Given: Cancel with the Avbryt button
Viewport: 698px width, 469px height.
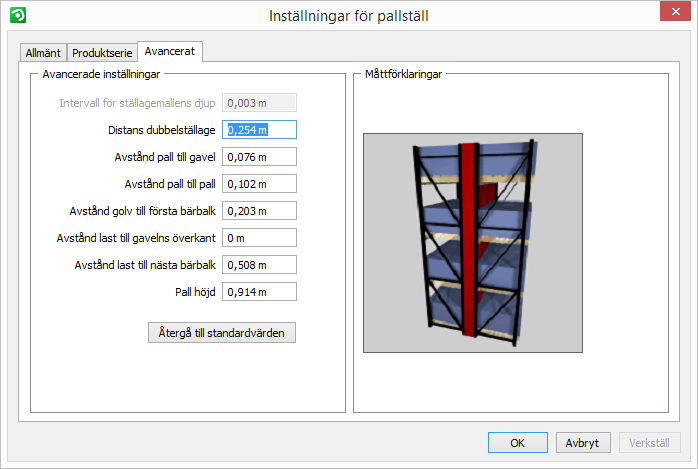Looking at the screenshot, I should click(582, 443).
